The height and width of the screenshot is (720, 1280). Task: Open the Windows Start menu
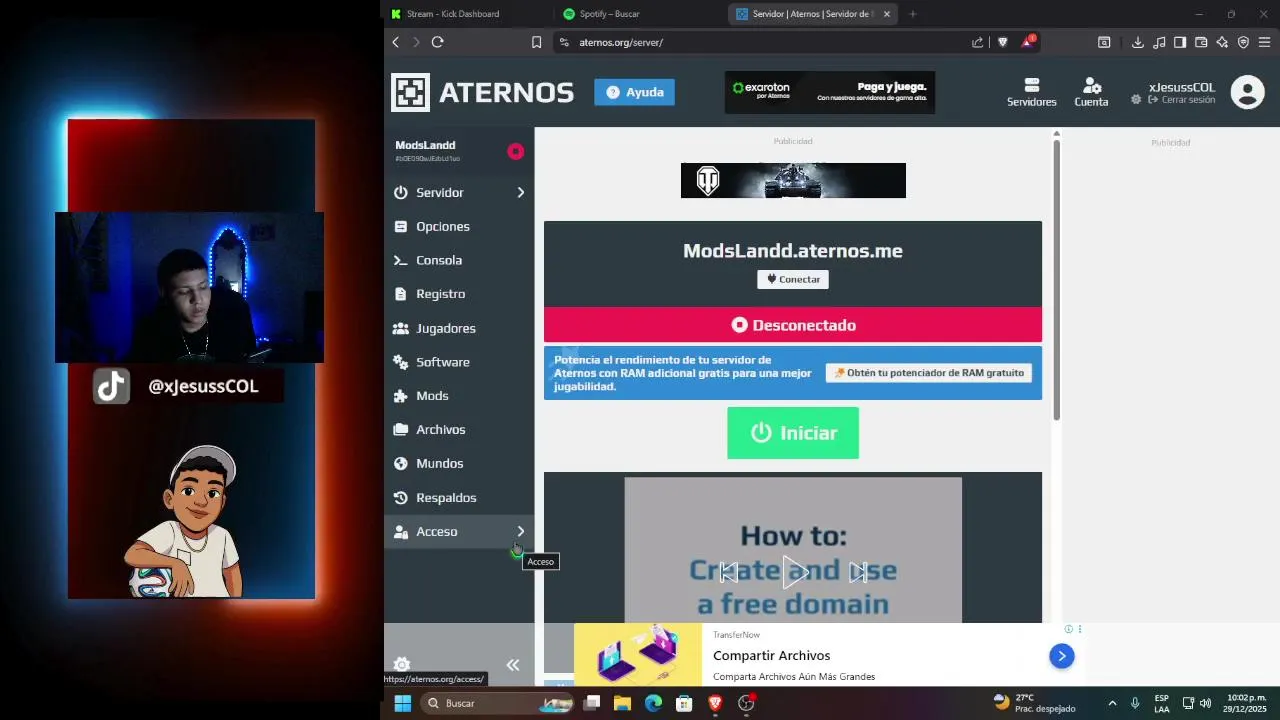[402, 703]
